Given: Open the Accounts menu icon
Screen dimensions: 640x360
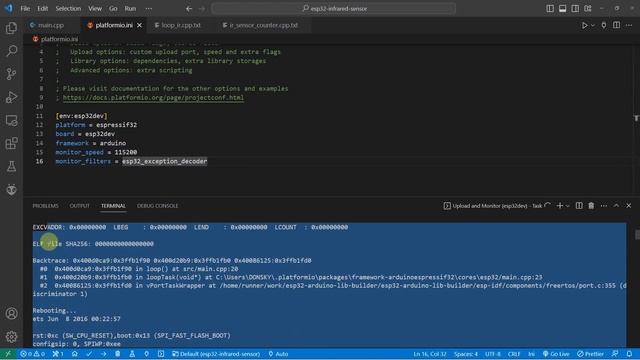Looking at the screenshot, I should pyautogui.click(x=11, y=313).
